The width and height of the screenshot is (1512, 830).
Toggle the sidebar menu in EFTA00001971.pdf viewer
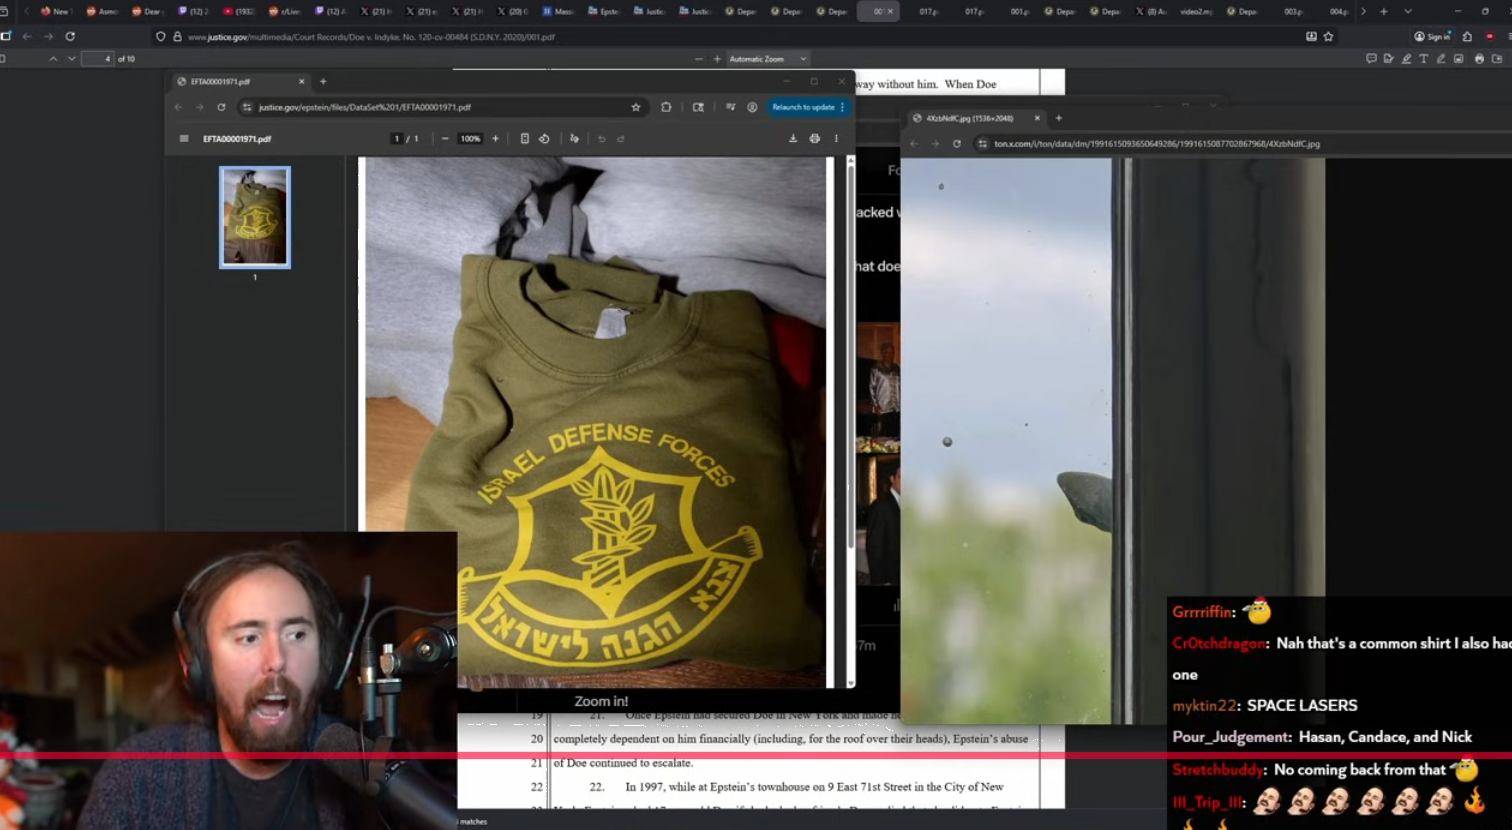click(x=184, y=139)
